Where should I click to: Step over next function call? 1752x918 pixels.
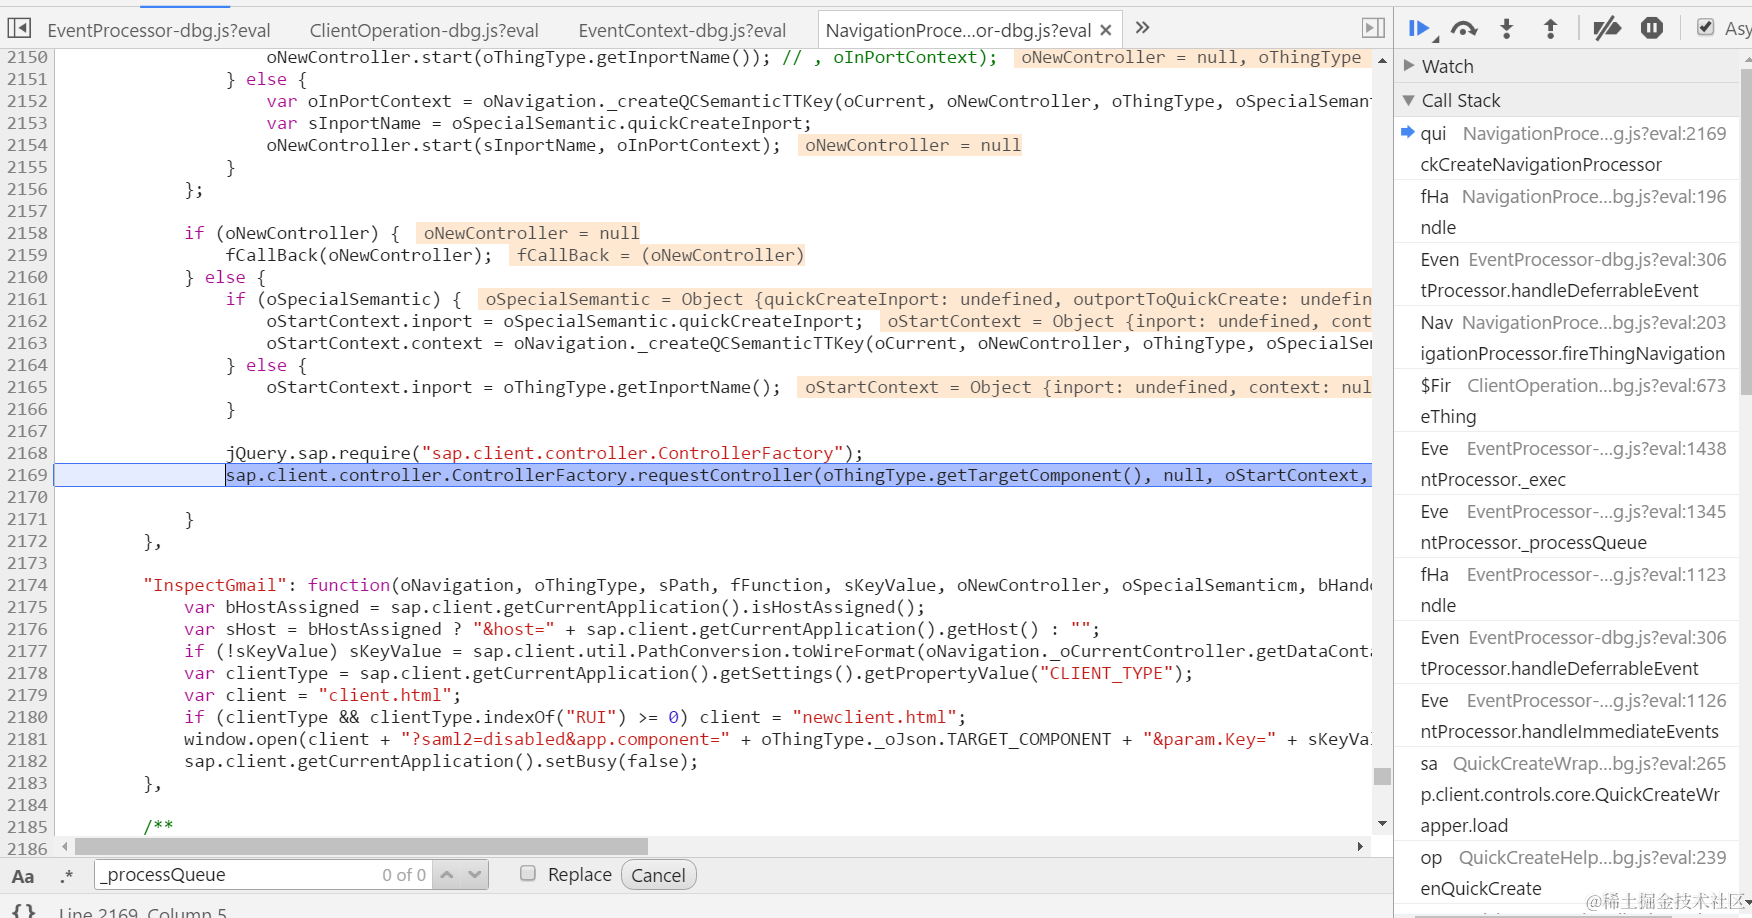coord(1464,29)
